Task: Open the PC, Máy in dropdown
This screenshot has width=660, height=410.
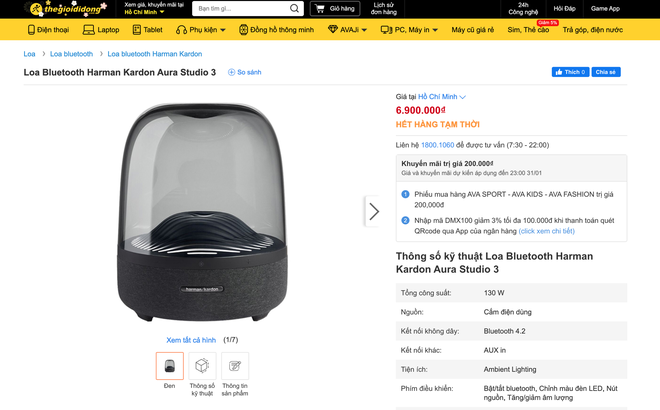Action: pos(409,30)
